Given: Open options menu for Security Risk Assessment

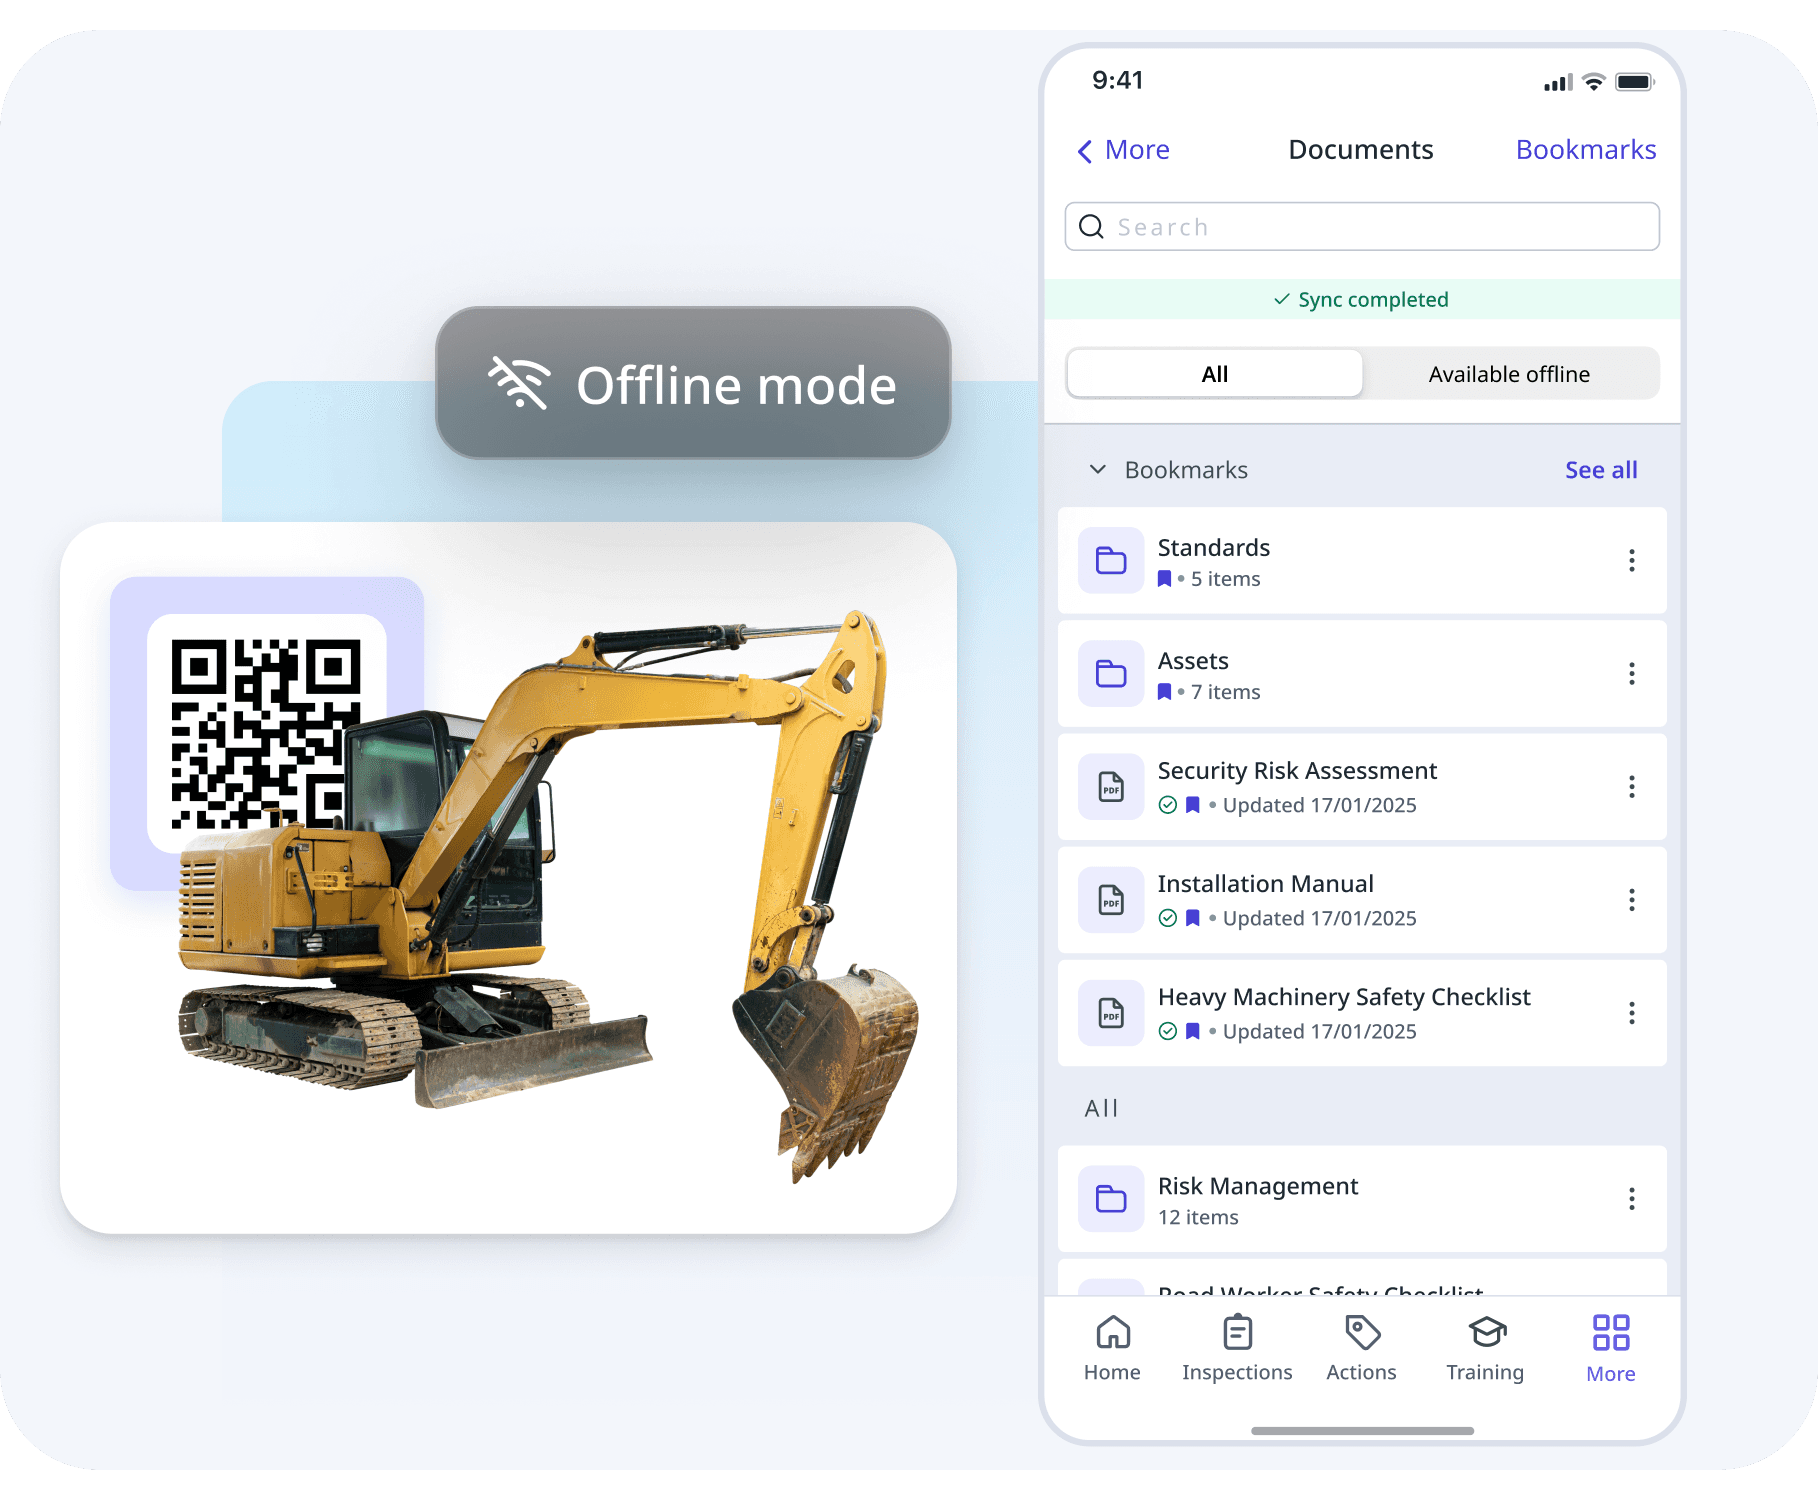Looking at the screenshot, I should tap(1631, 787).
